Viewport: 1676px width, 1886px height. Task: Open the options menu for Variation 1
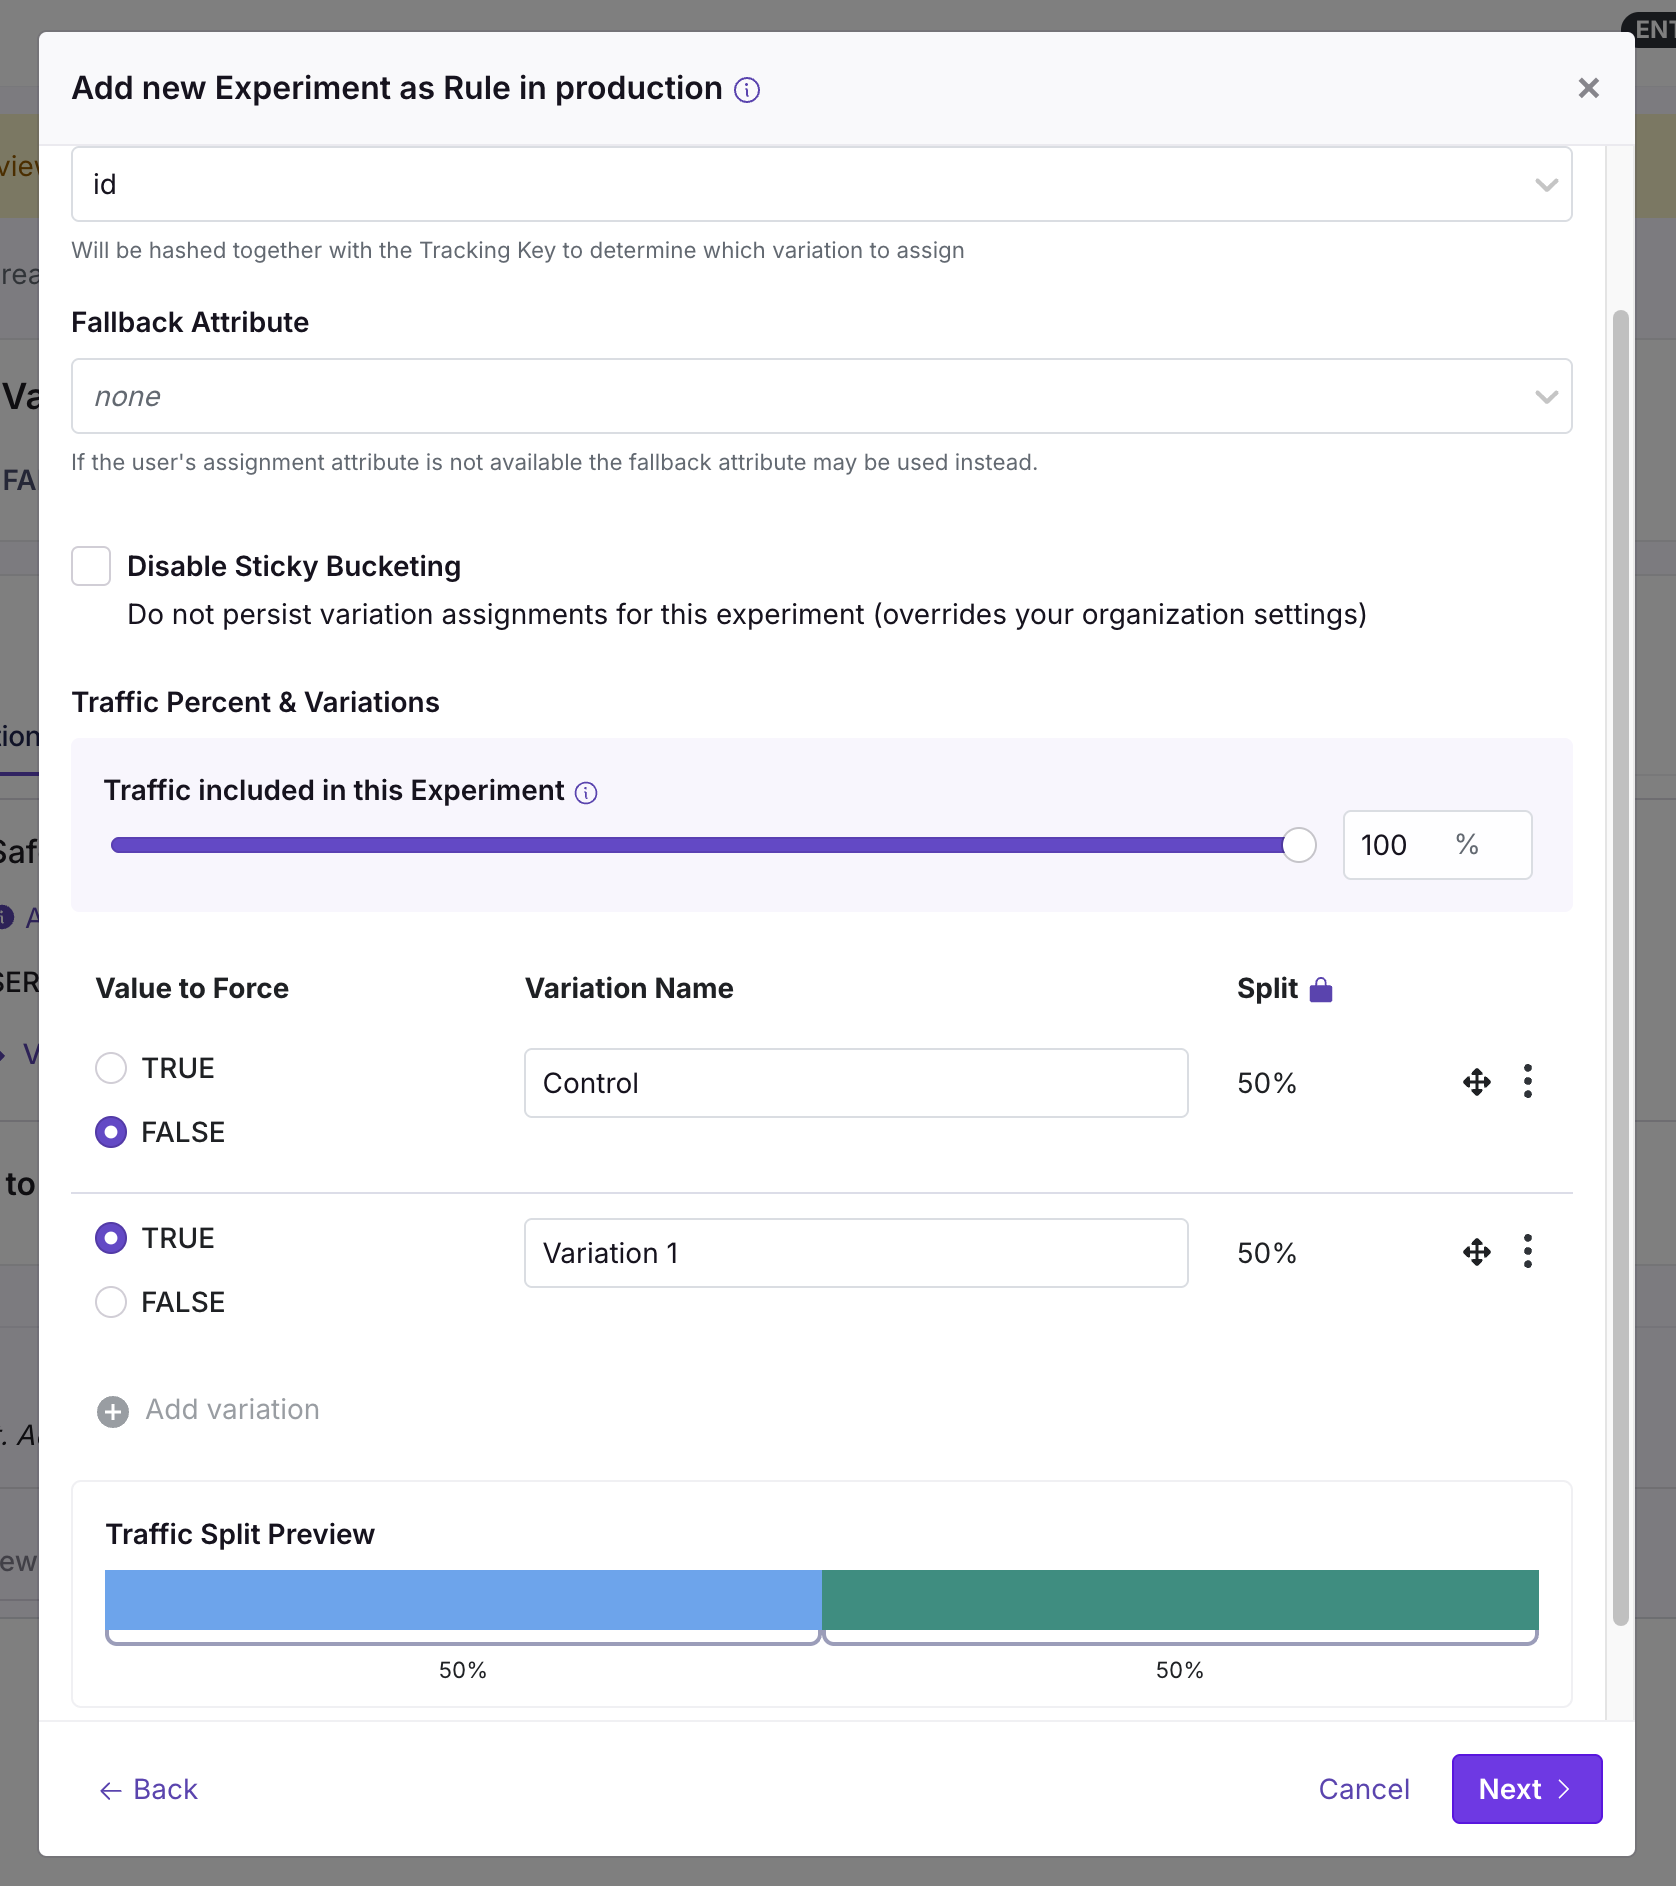tap(1528, 1251)
